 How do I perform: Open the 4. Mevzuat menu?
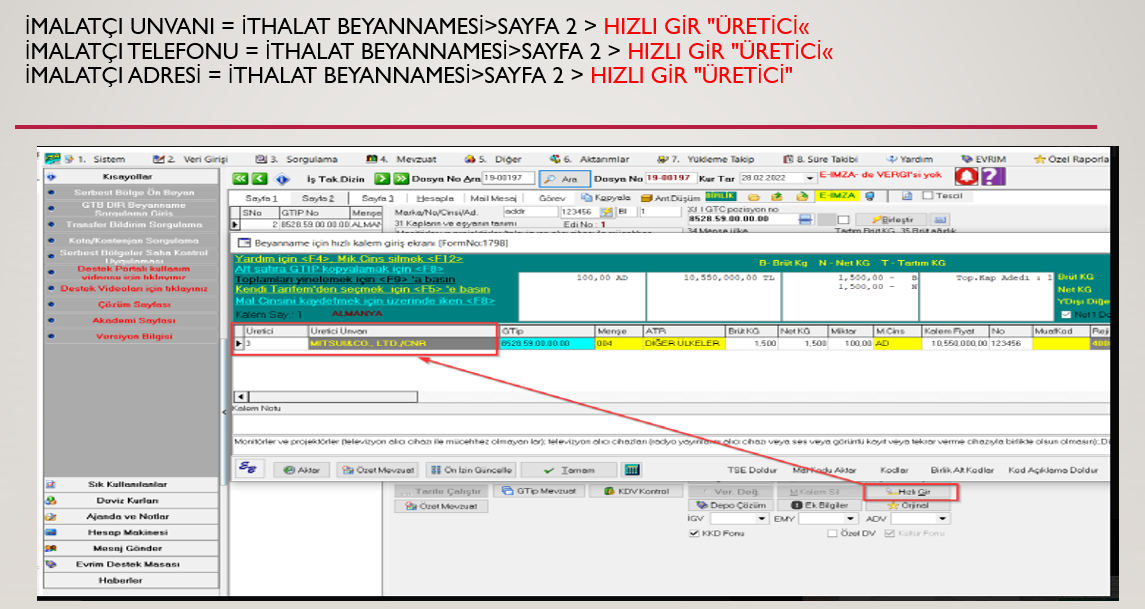pos(402,159)
